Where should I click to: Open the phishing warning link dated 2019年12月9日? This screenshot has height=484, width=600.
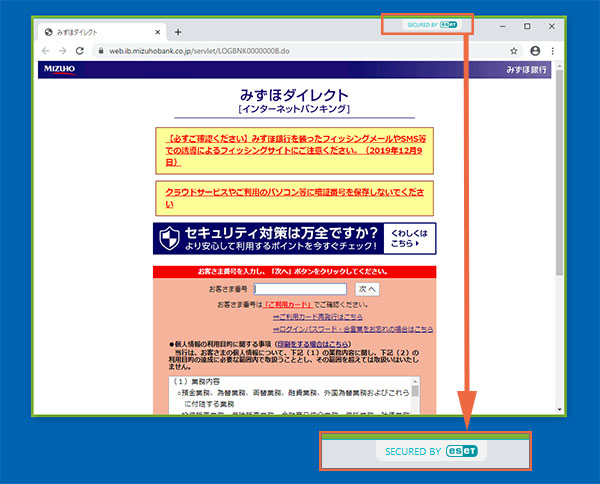pos(295,150)
